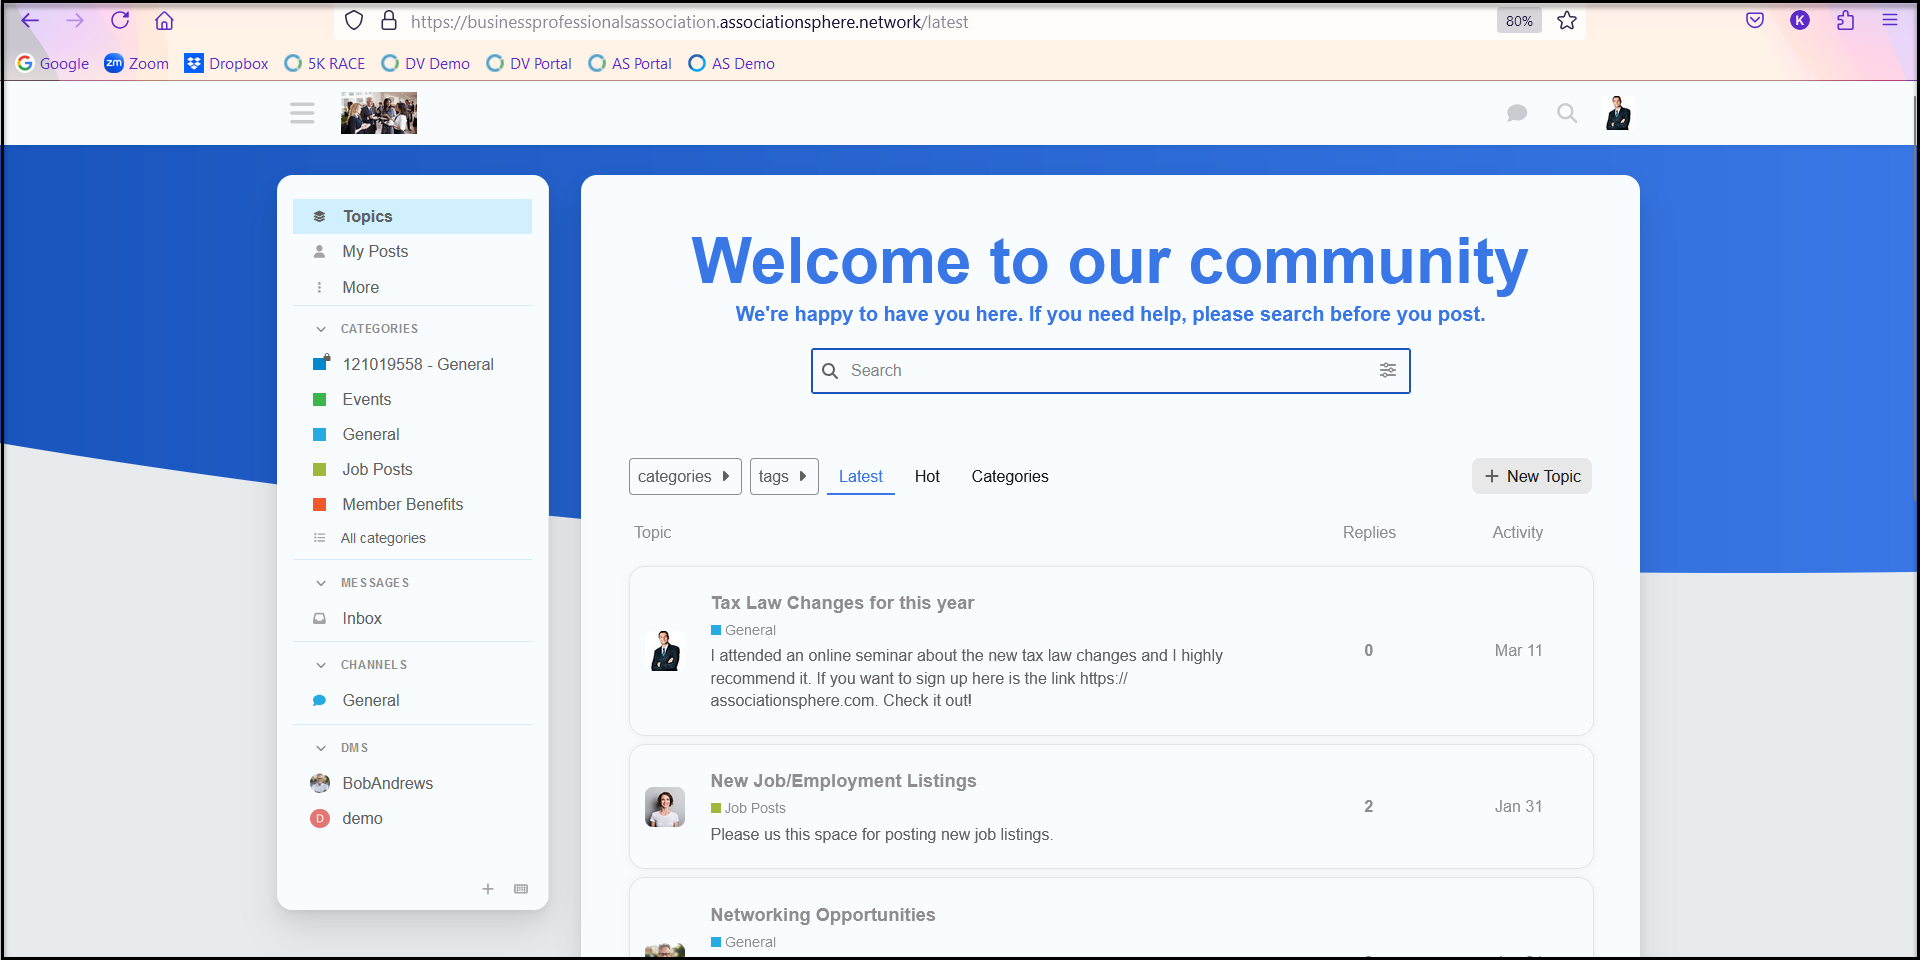Collapse the CATEGORIES section
Viewport: 1920px width, 960px height.
pos(367,329)
